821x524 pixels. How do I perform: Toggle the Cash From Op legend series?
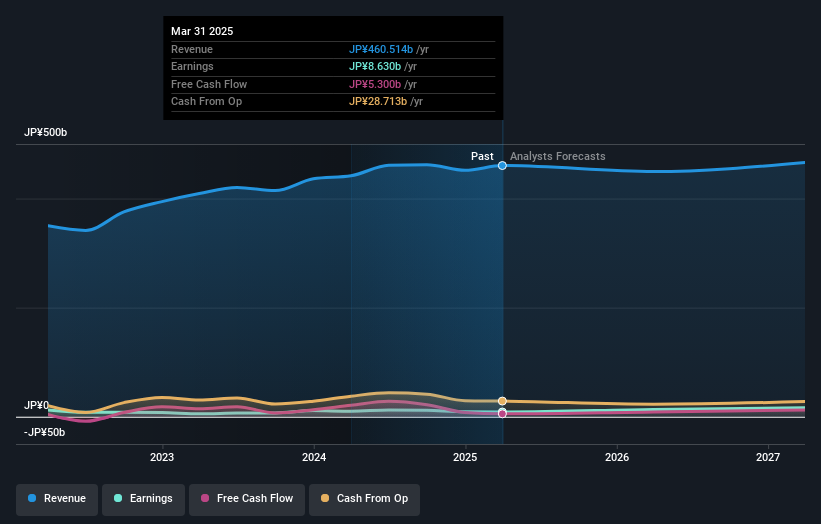[x=364, y=499]
